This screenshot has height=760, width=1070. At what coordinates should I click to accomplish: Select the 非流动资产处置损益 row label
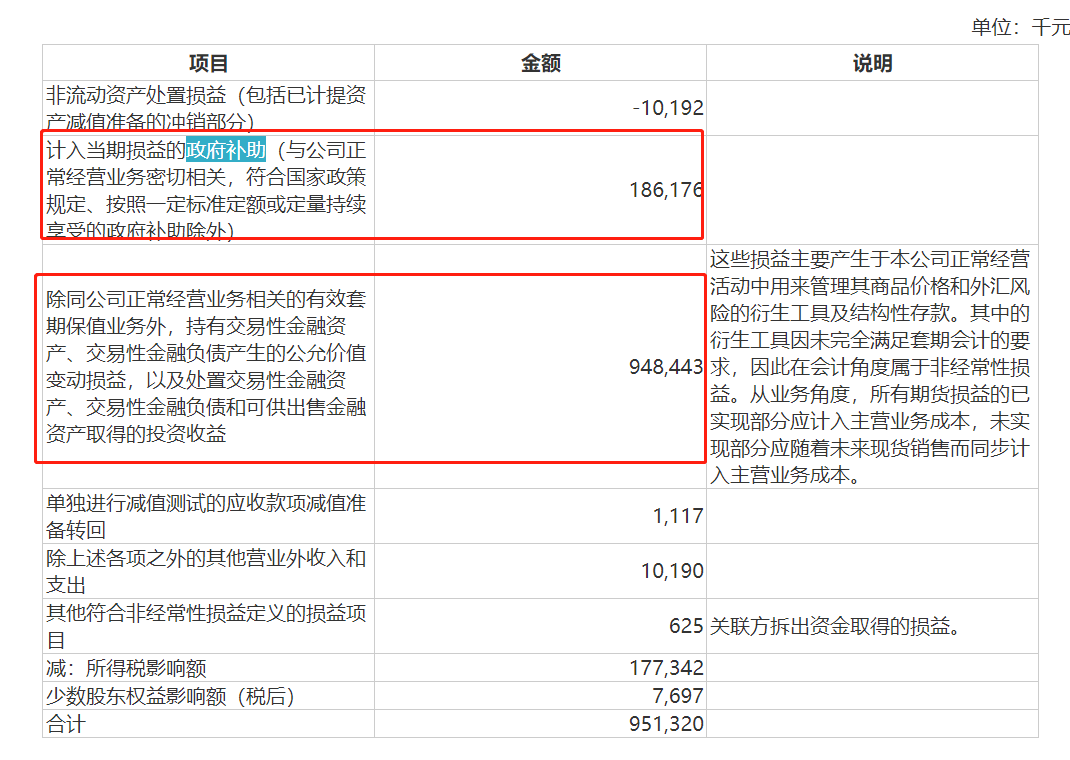(206, 108)
